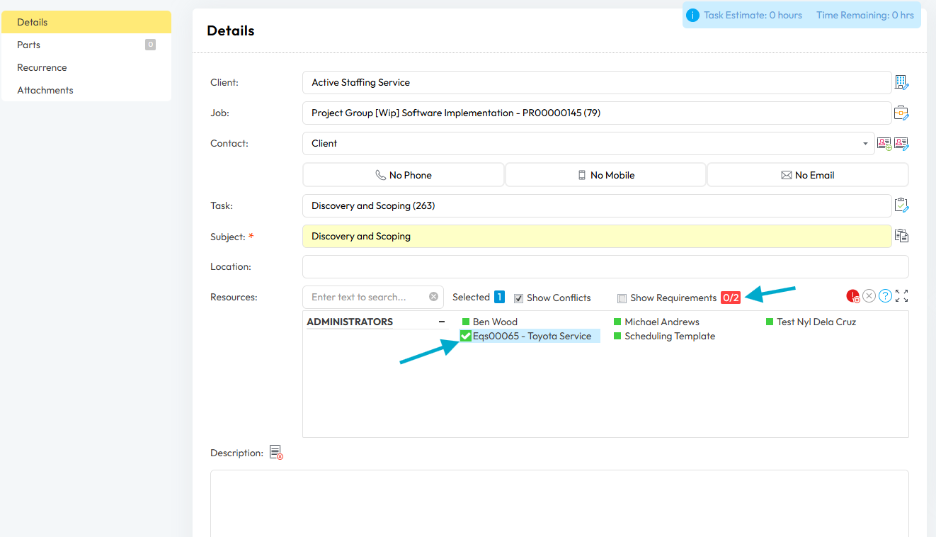This screenshot has height=537, width=936.
Task: Open the Recurrence tab
Action: (42, 68)
